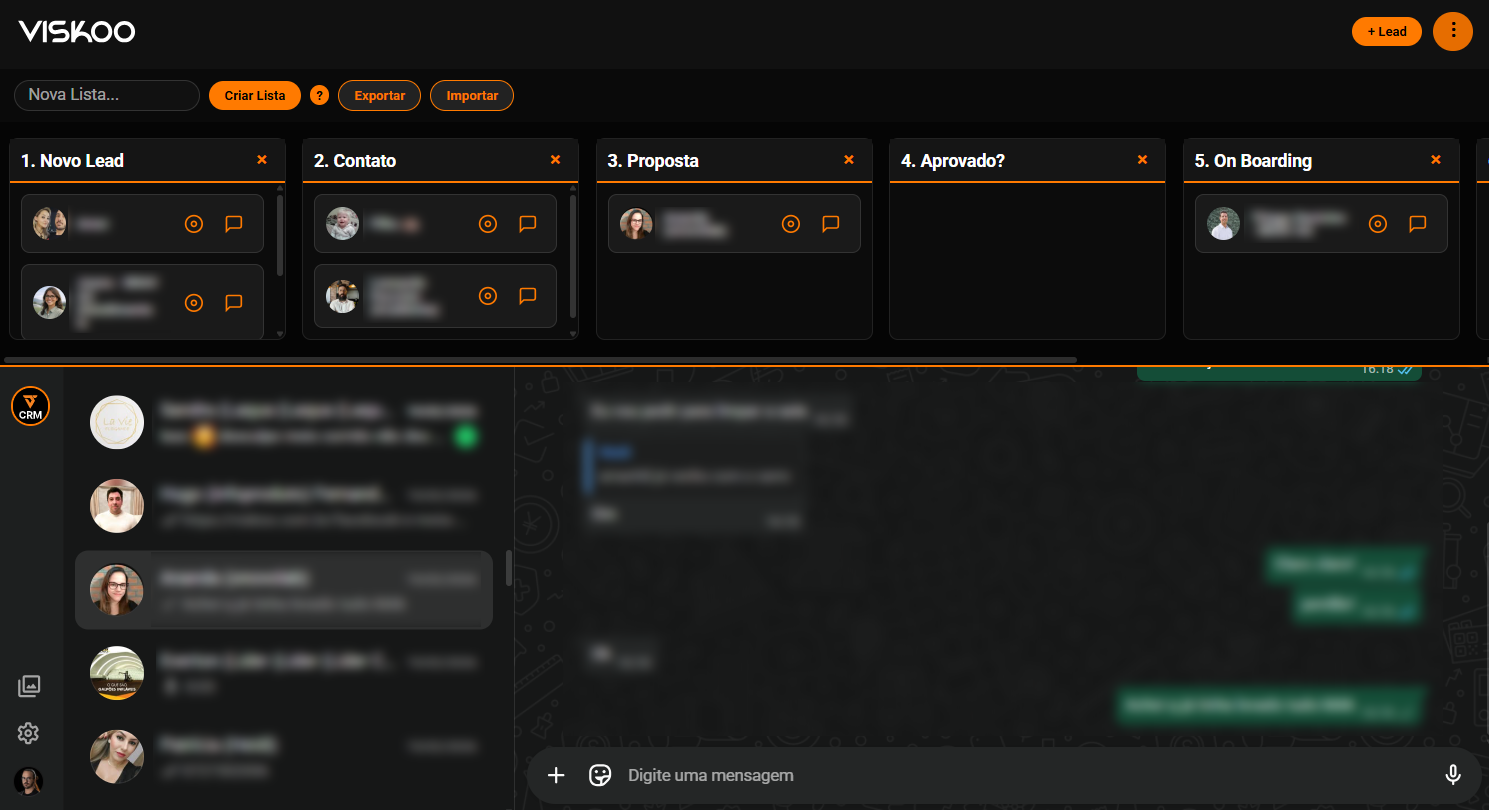Image resolution: width=1489 pixels, height=810 pixels.
Task: Click the 1. Novo Lead list title
Action: pos(72,161)
